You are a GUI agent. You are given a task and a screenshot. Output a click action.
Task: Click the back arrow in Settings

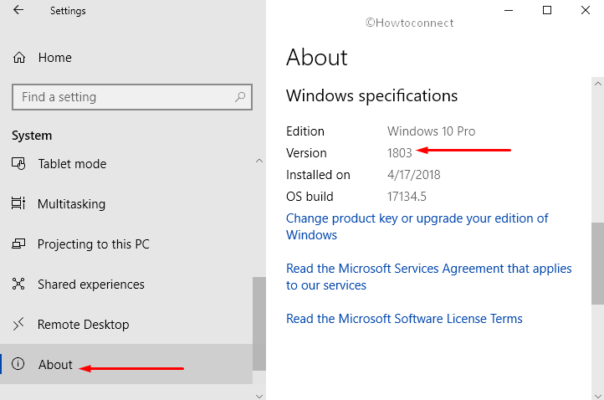point(18,10)
